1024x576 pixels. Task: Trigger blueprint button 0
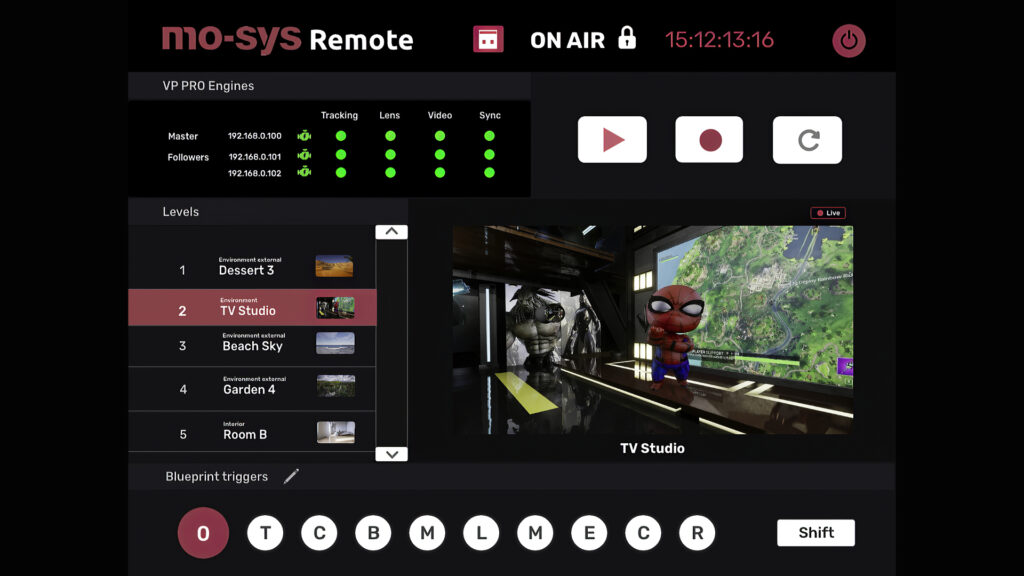point(203,533)
